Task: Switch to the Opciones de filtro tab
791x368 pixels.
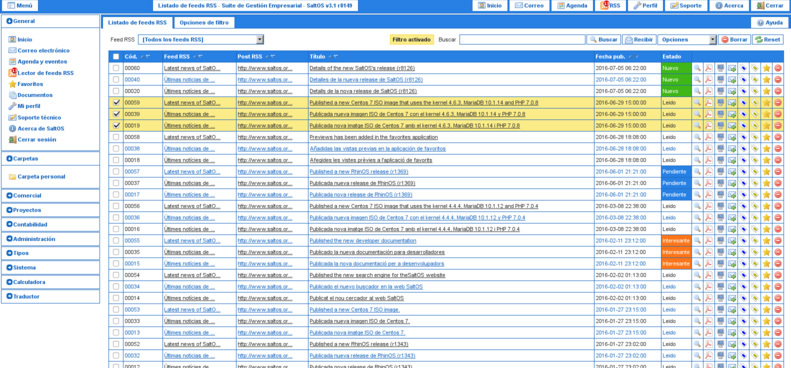Action: 204,23
